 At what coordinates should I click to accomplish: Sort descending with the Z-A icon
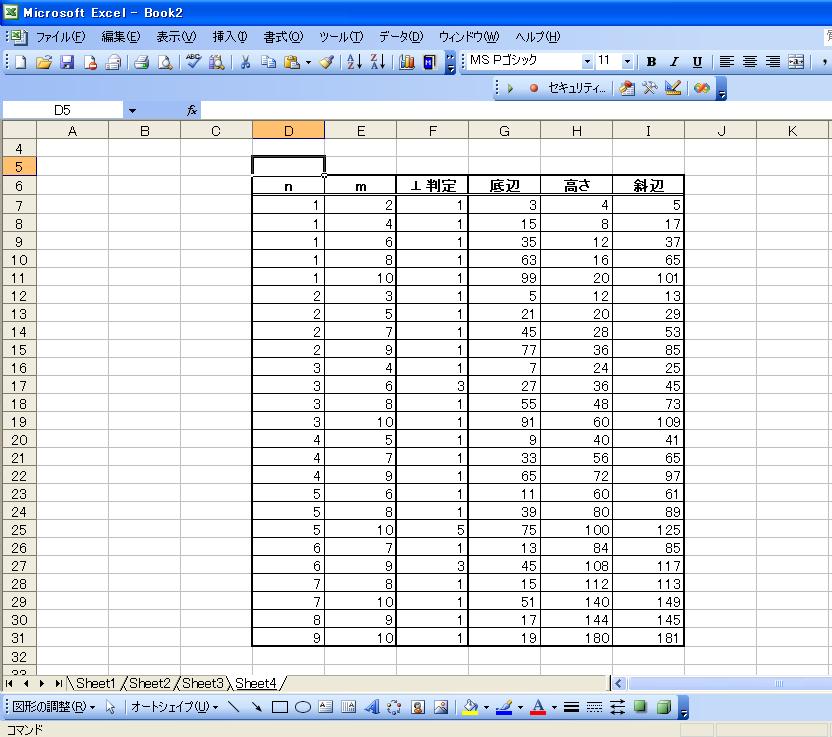pos(377,62)
